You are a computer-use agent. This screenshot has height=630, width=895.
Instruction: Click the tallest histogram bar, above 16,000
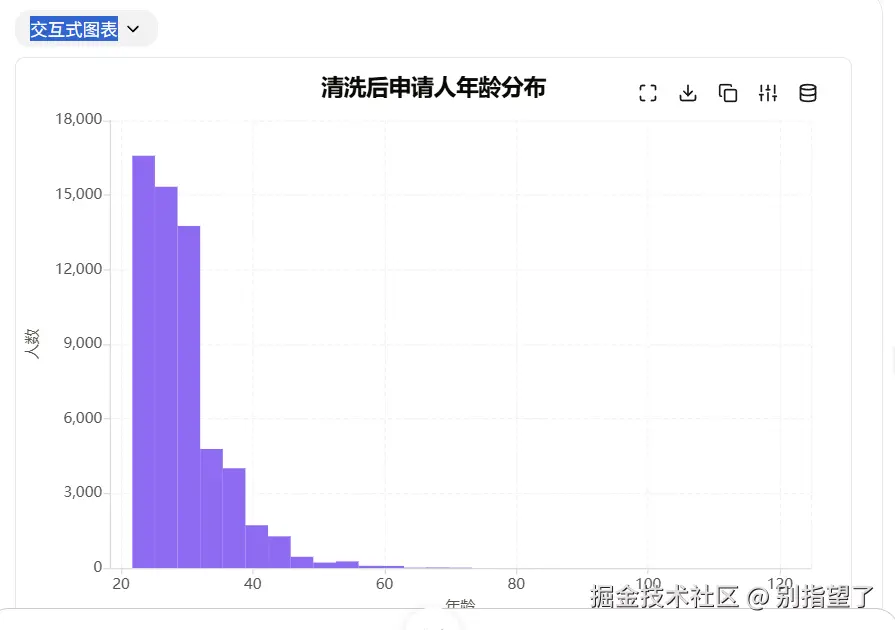(143, 362)
